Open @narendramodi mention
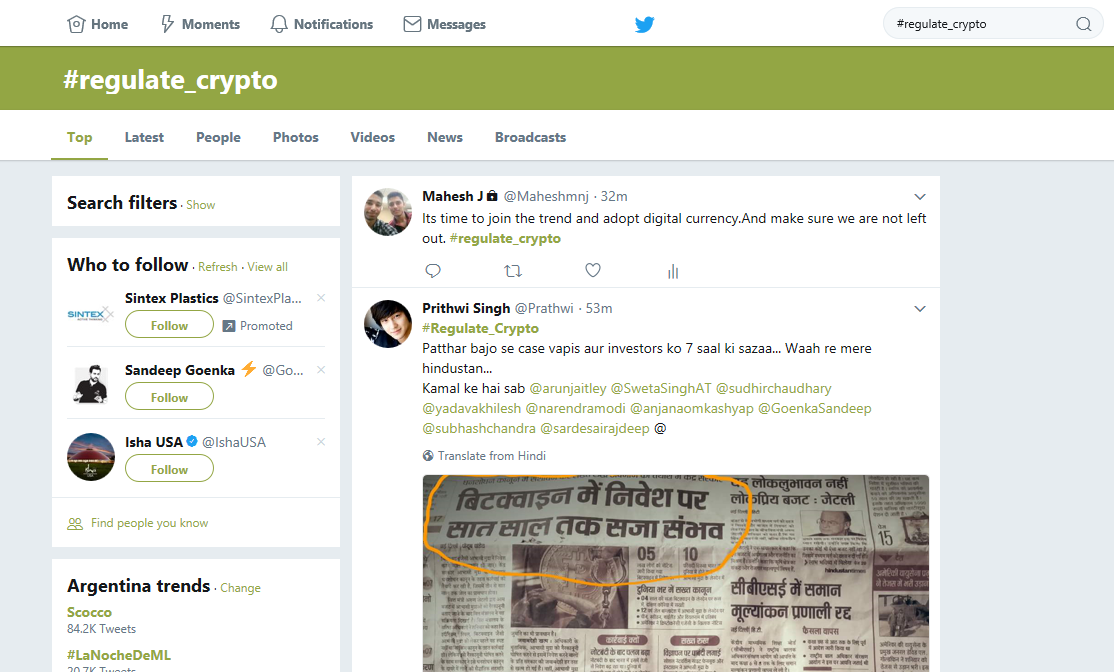Screen dimensions: 1114x672 (x=575, y=408)
